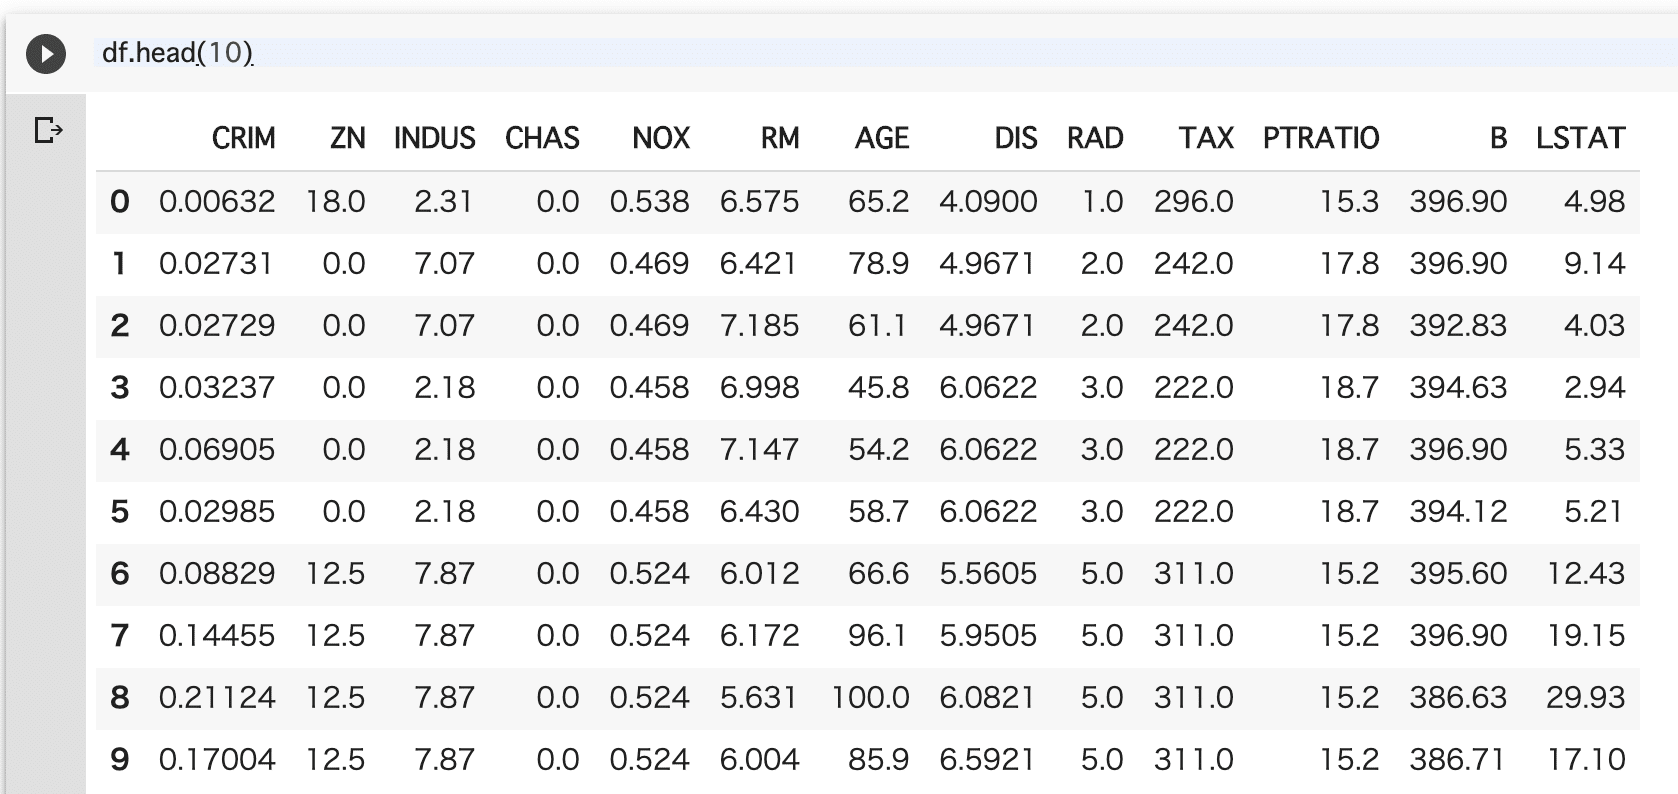Select row index 5
The width and height of the screenshot is (1678, 794).
coord(119,512)
